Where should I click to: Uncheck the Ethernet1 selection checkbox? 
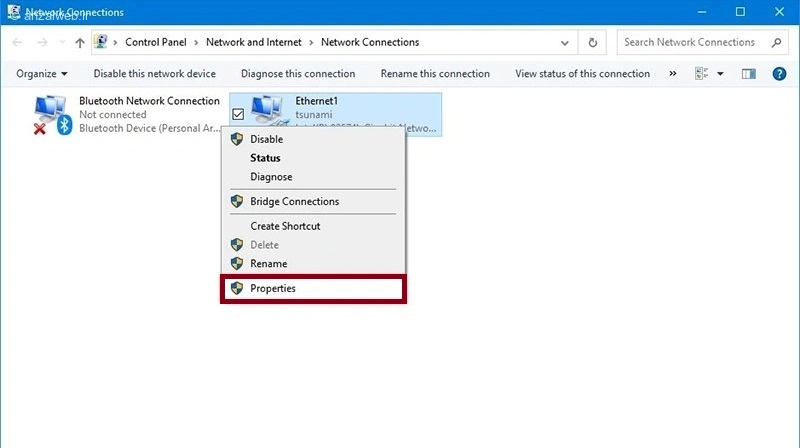pos(238,114)
